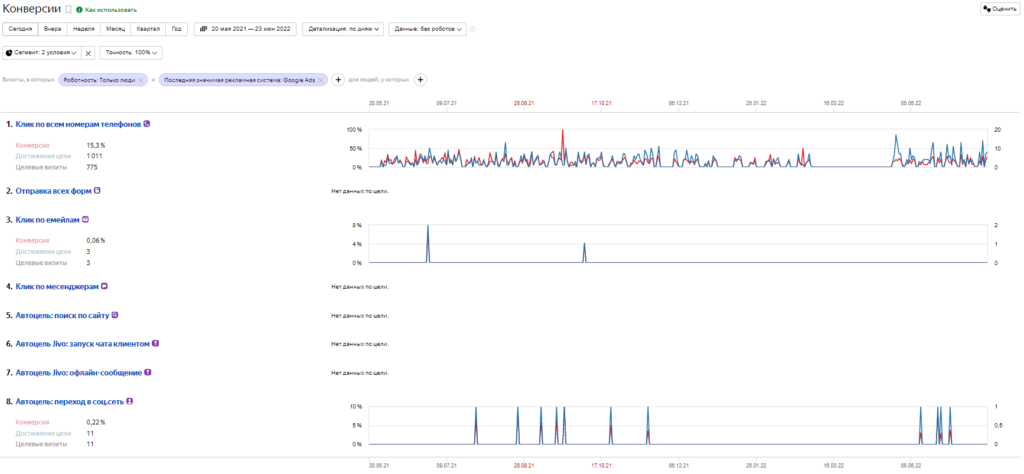The width and height of the screenshot is (1024, 474).
Task: Clear the segment with the X button
Action: coord(89,53)
